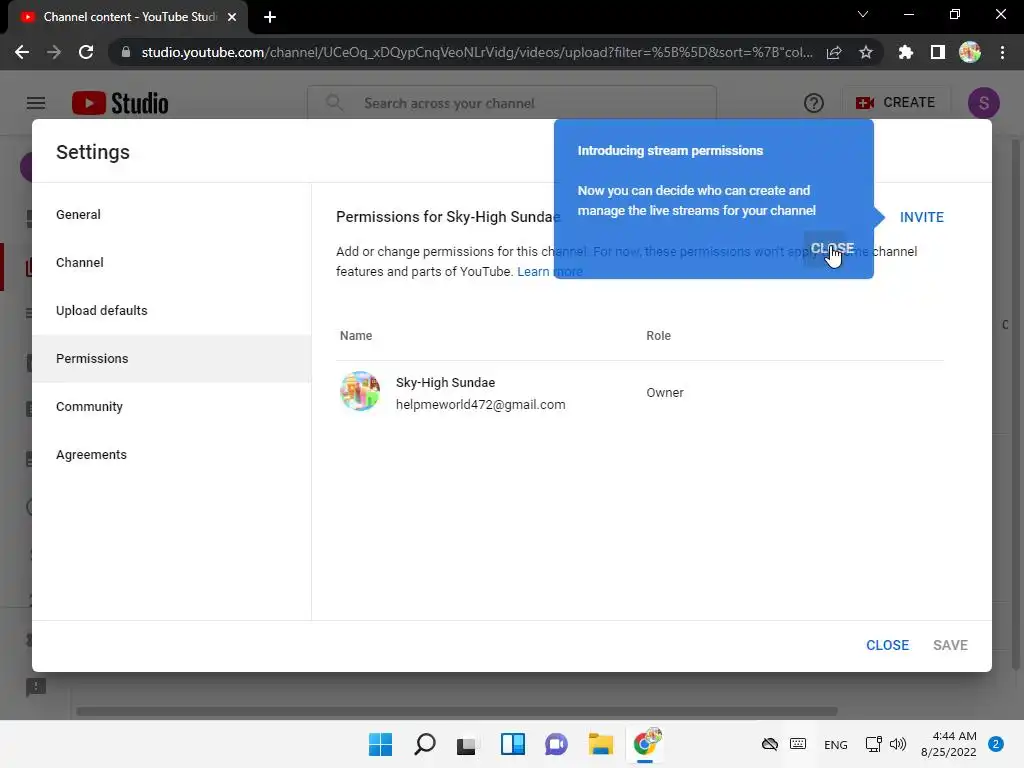Click the OneDrive cloud tray icon
This screenshot has width=1024, height=768.
coord(770,744)
